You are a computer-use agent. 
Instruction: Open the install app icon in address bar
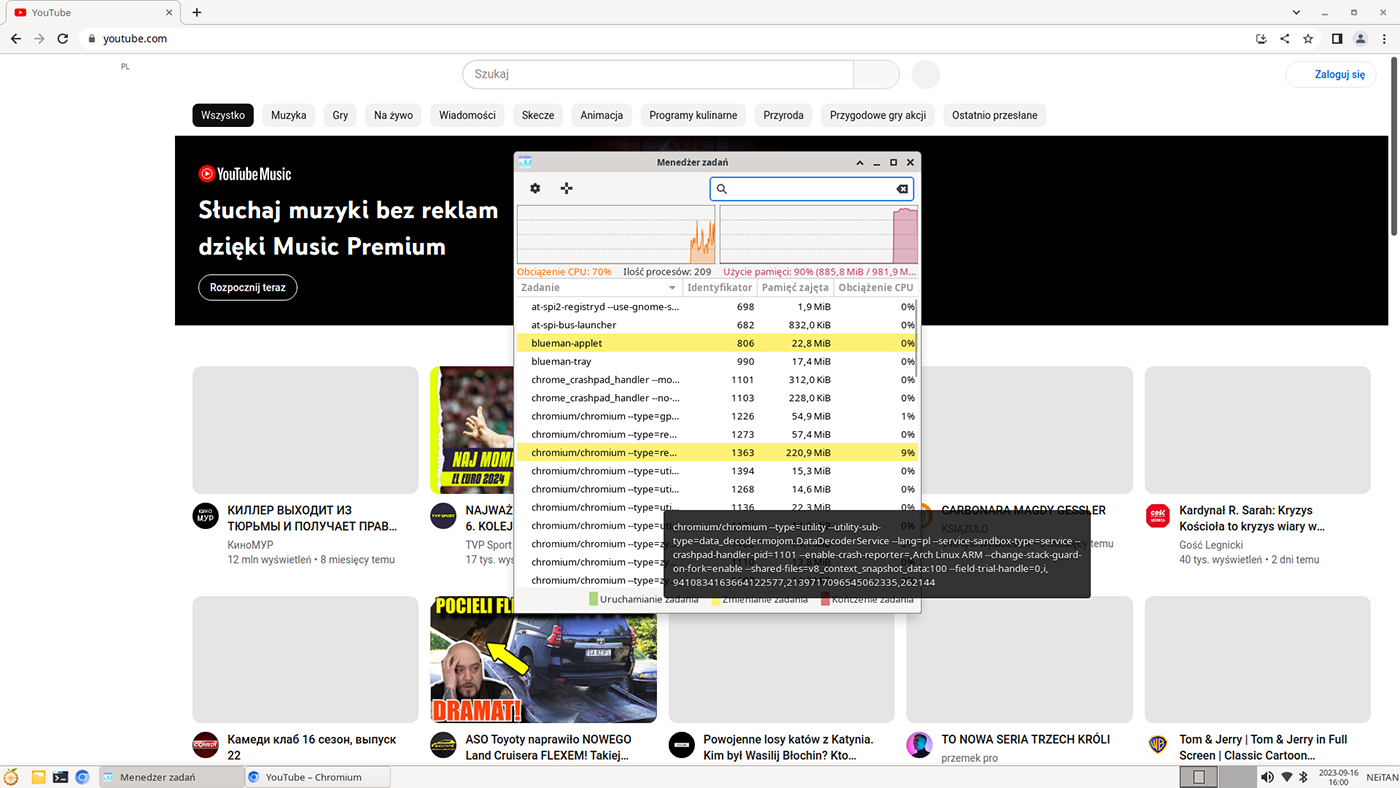click(1261, 39)
